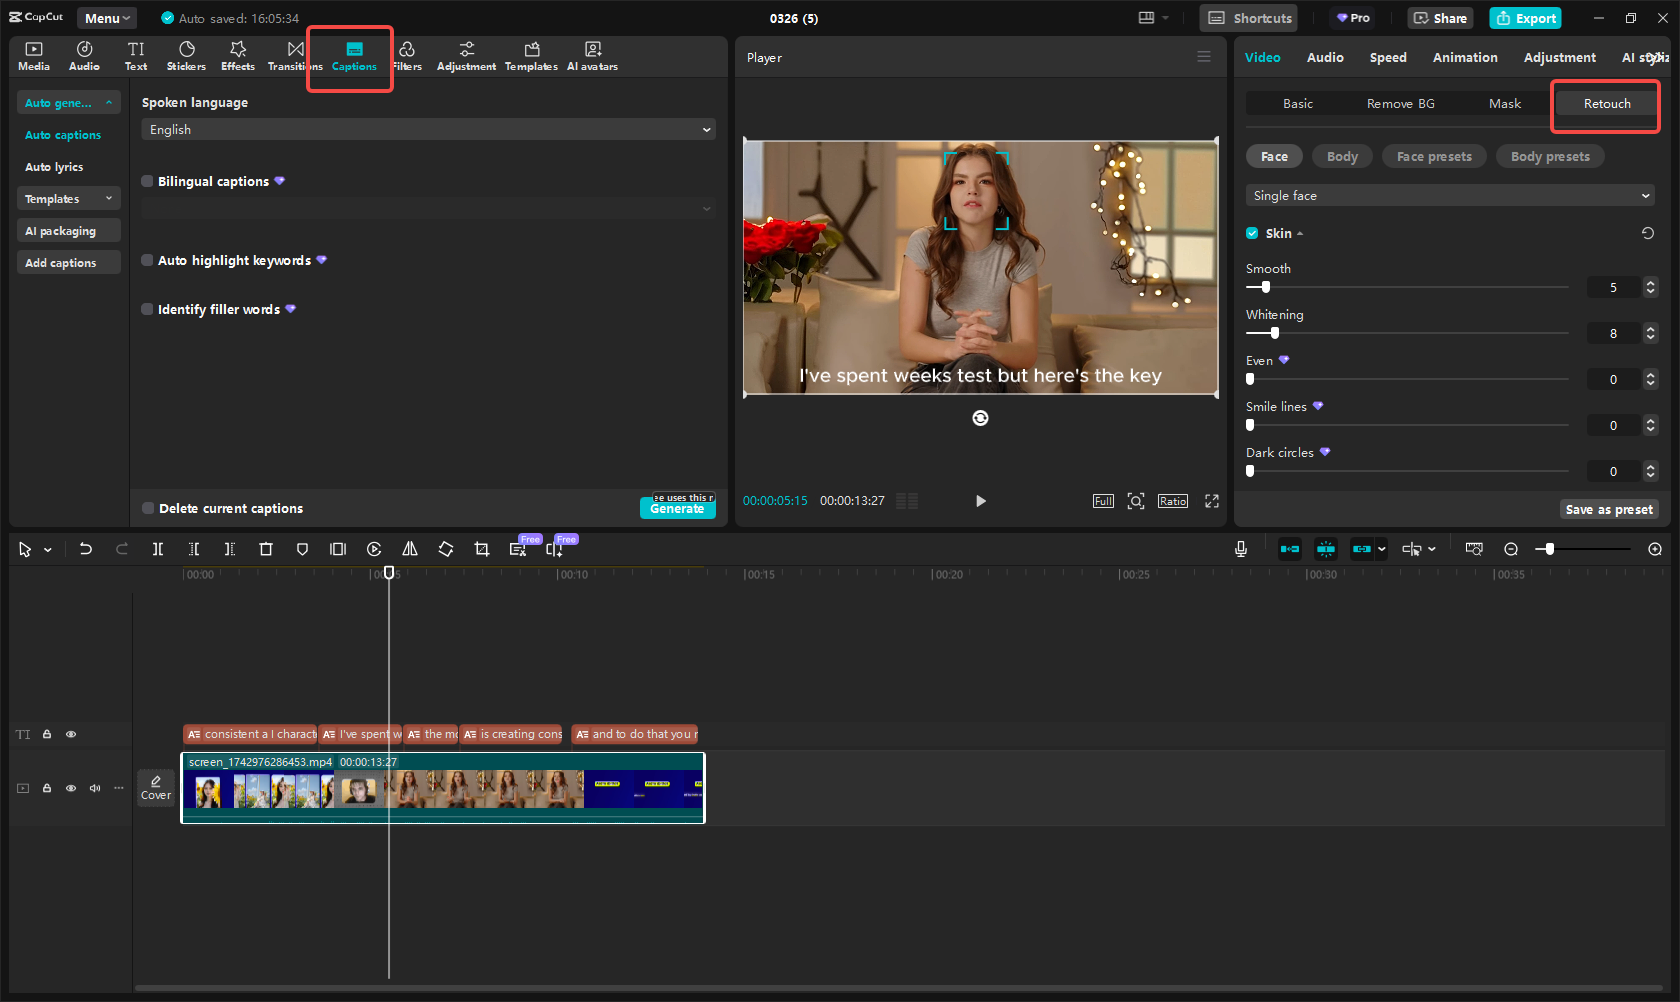The image size is (1680, 1002).
Task: Enable Bilingual captions
Action: pyautogui.click(x=146, y=181)
